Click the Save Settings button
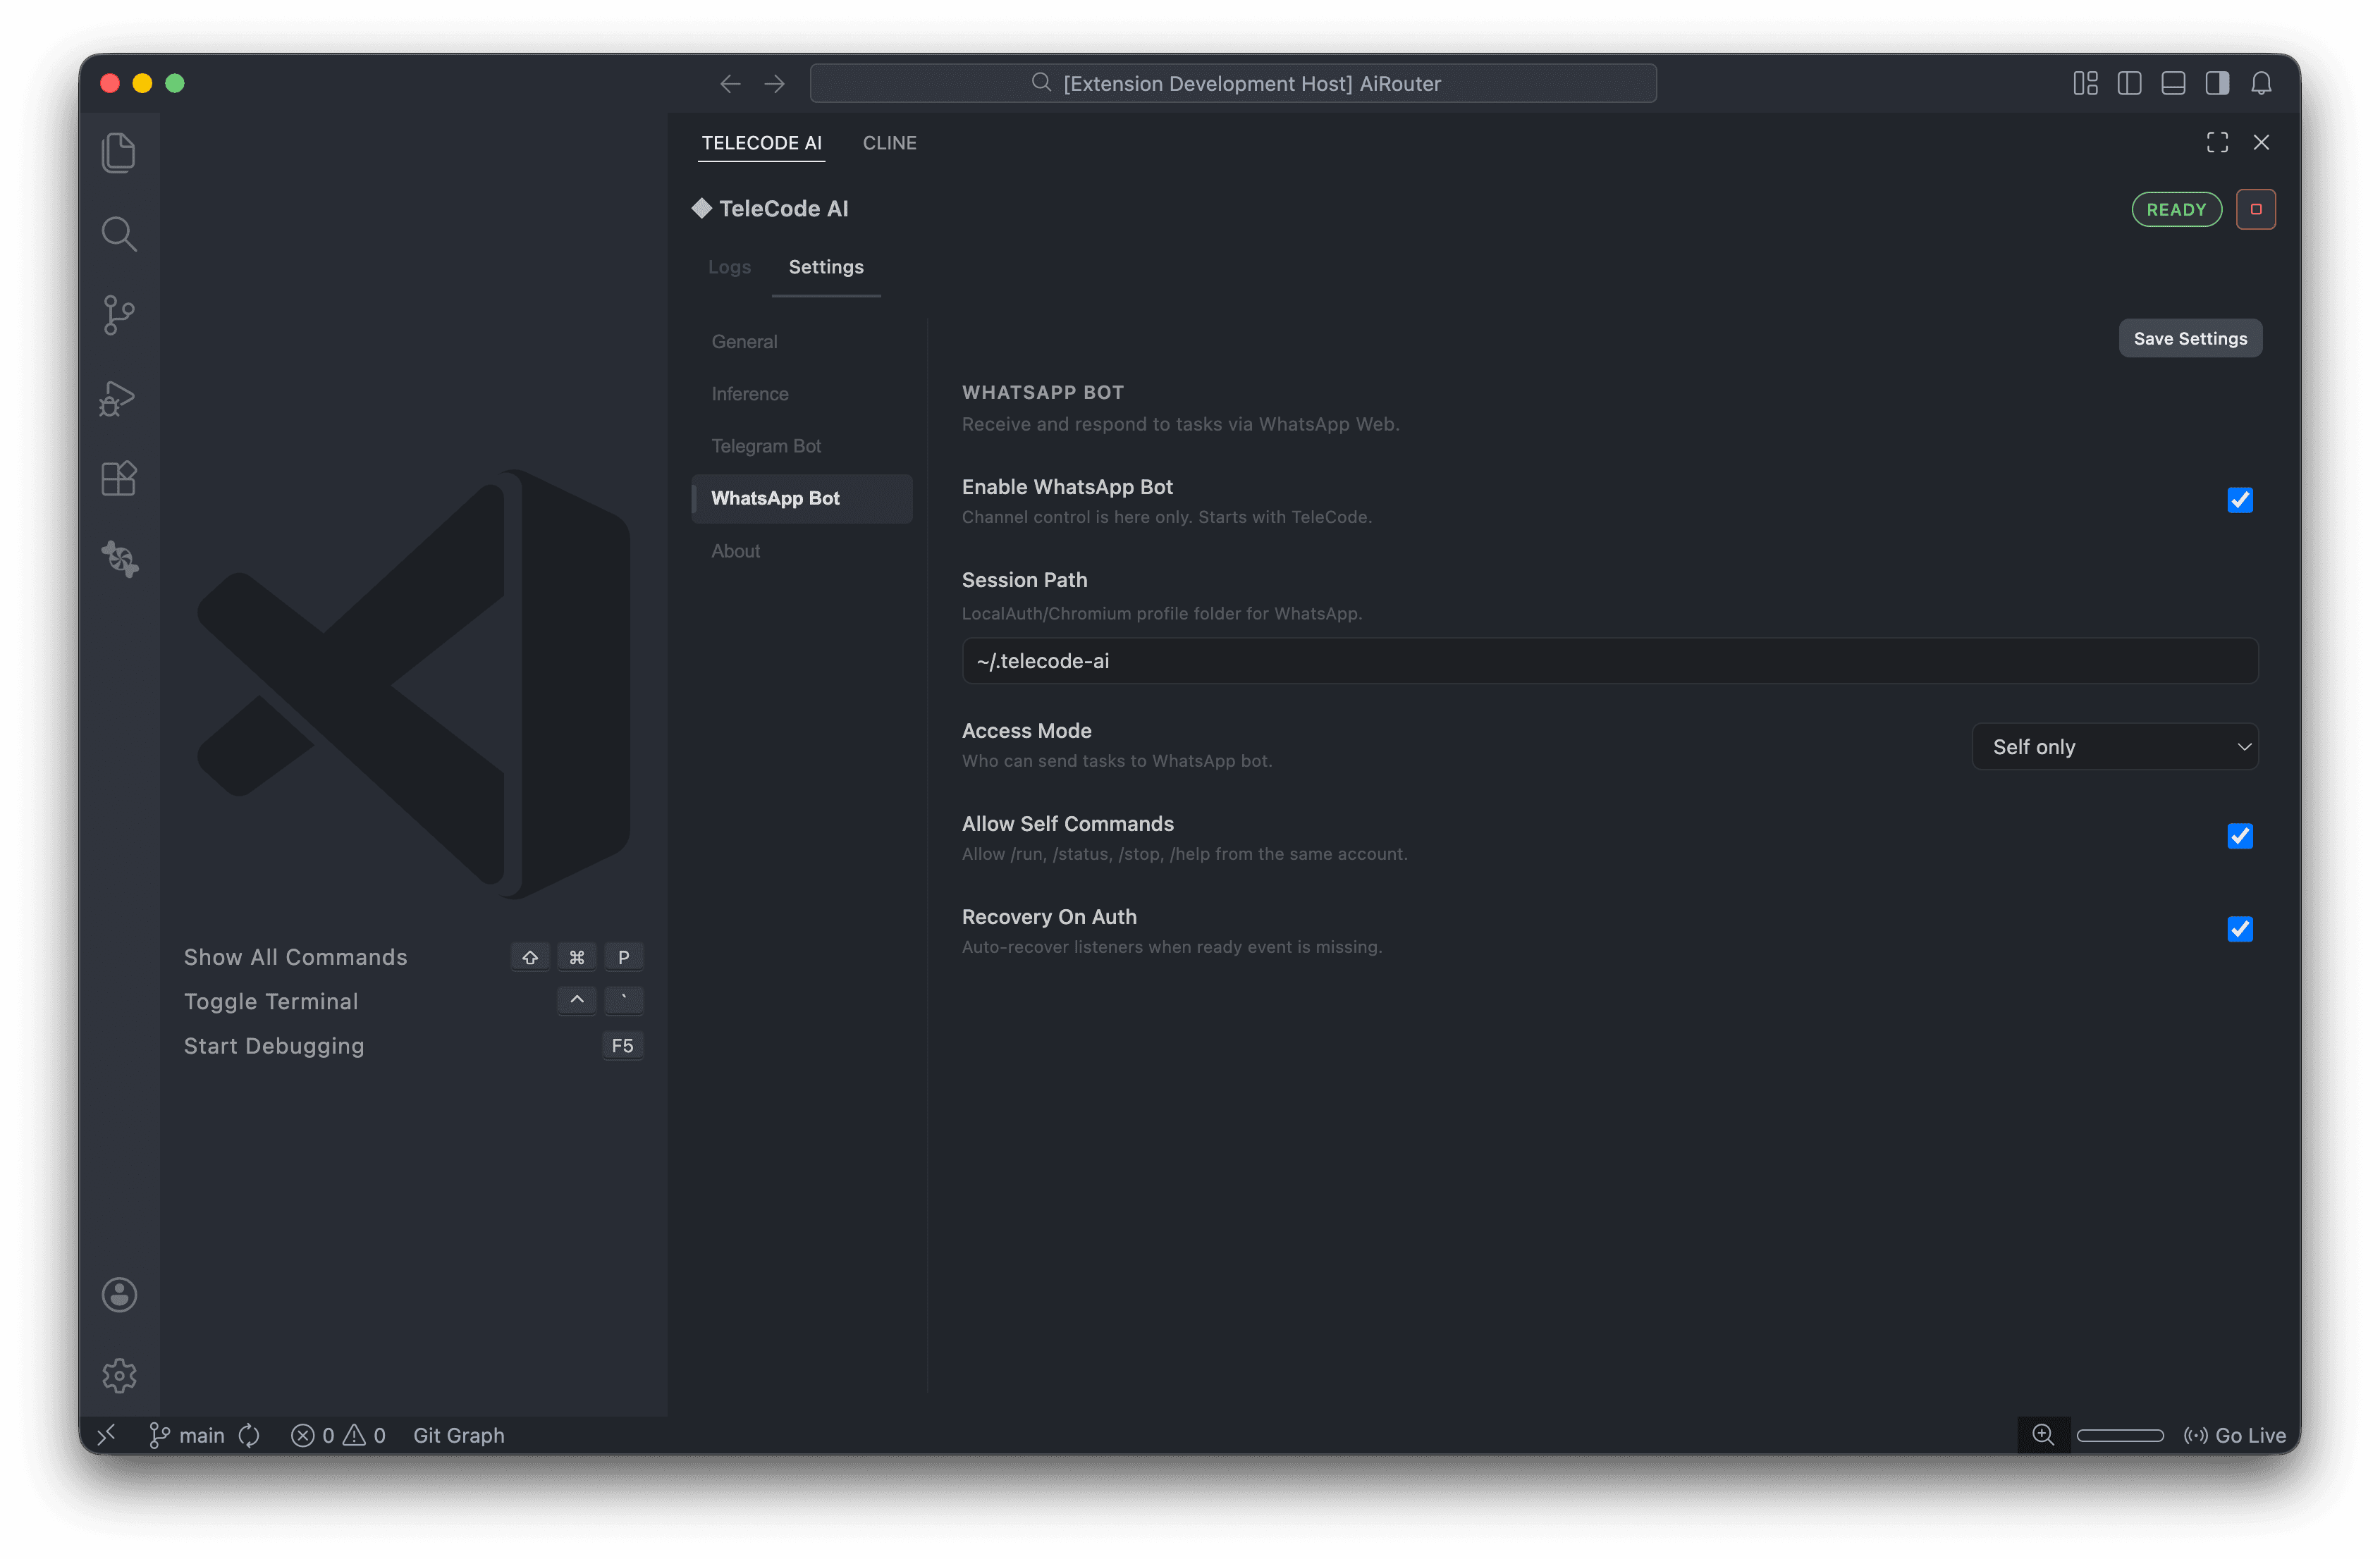The image size is (2380, 1559). [2189, 338]
